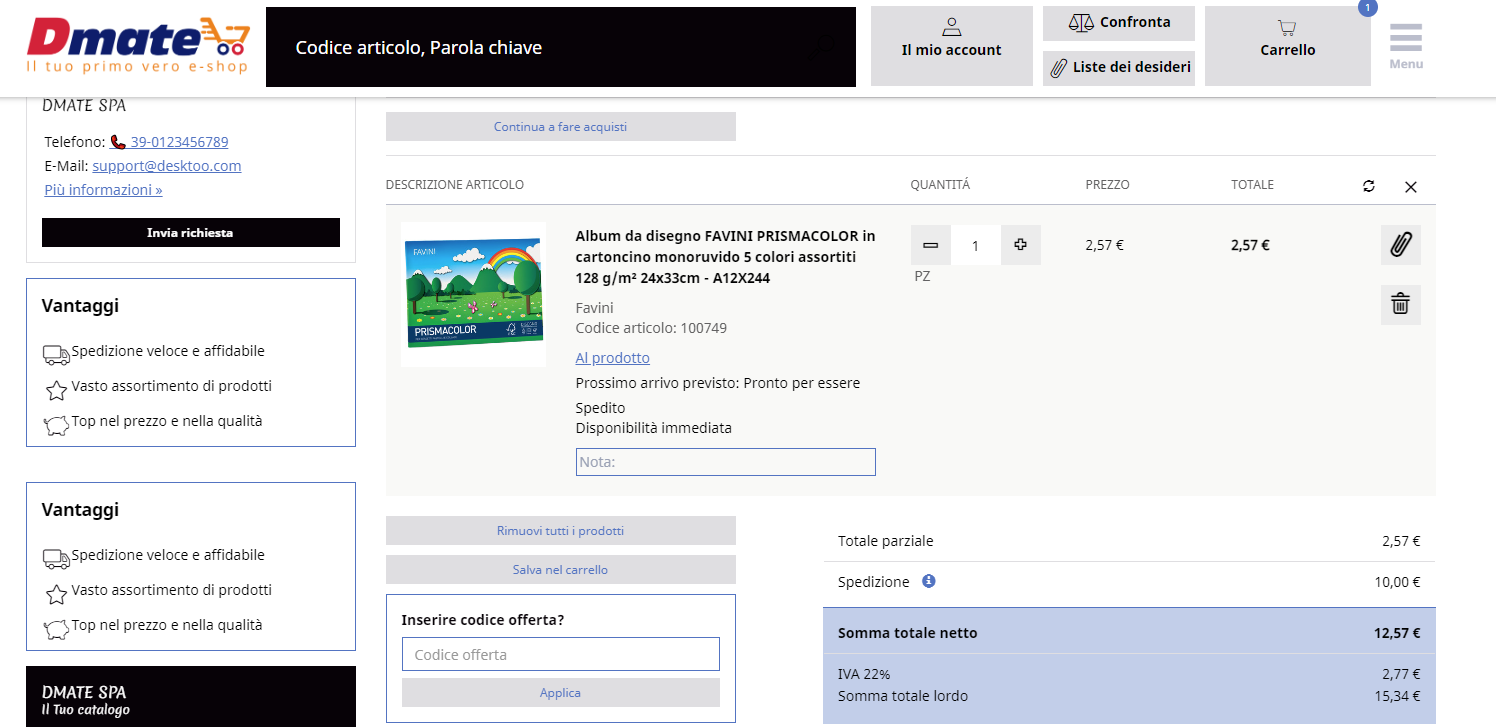
Task: Click the paperclip icon in Liste dei desideri
Action: tap(1058, 69)
